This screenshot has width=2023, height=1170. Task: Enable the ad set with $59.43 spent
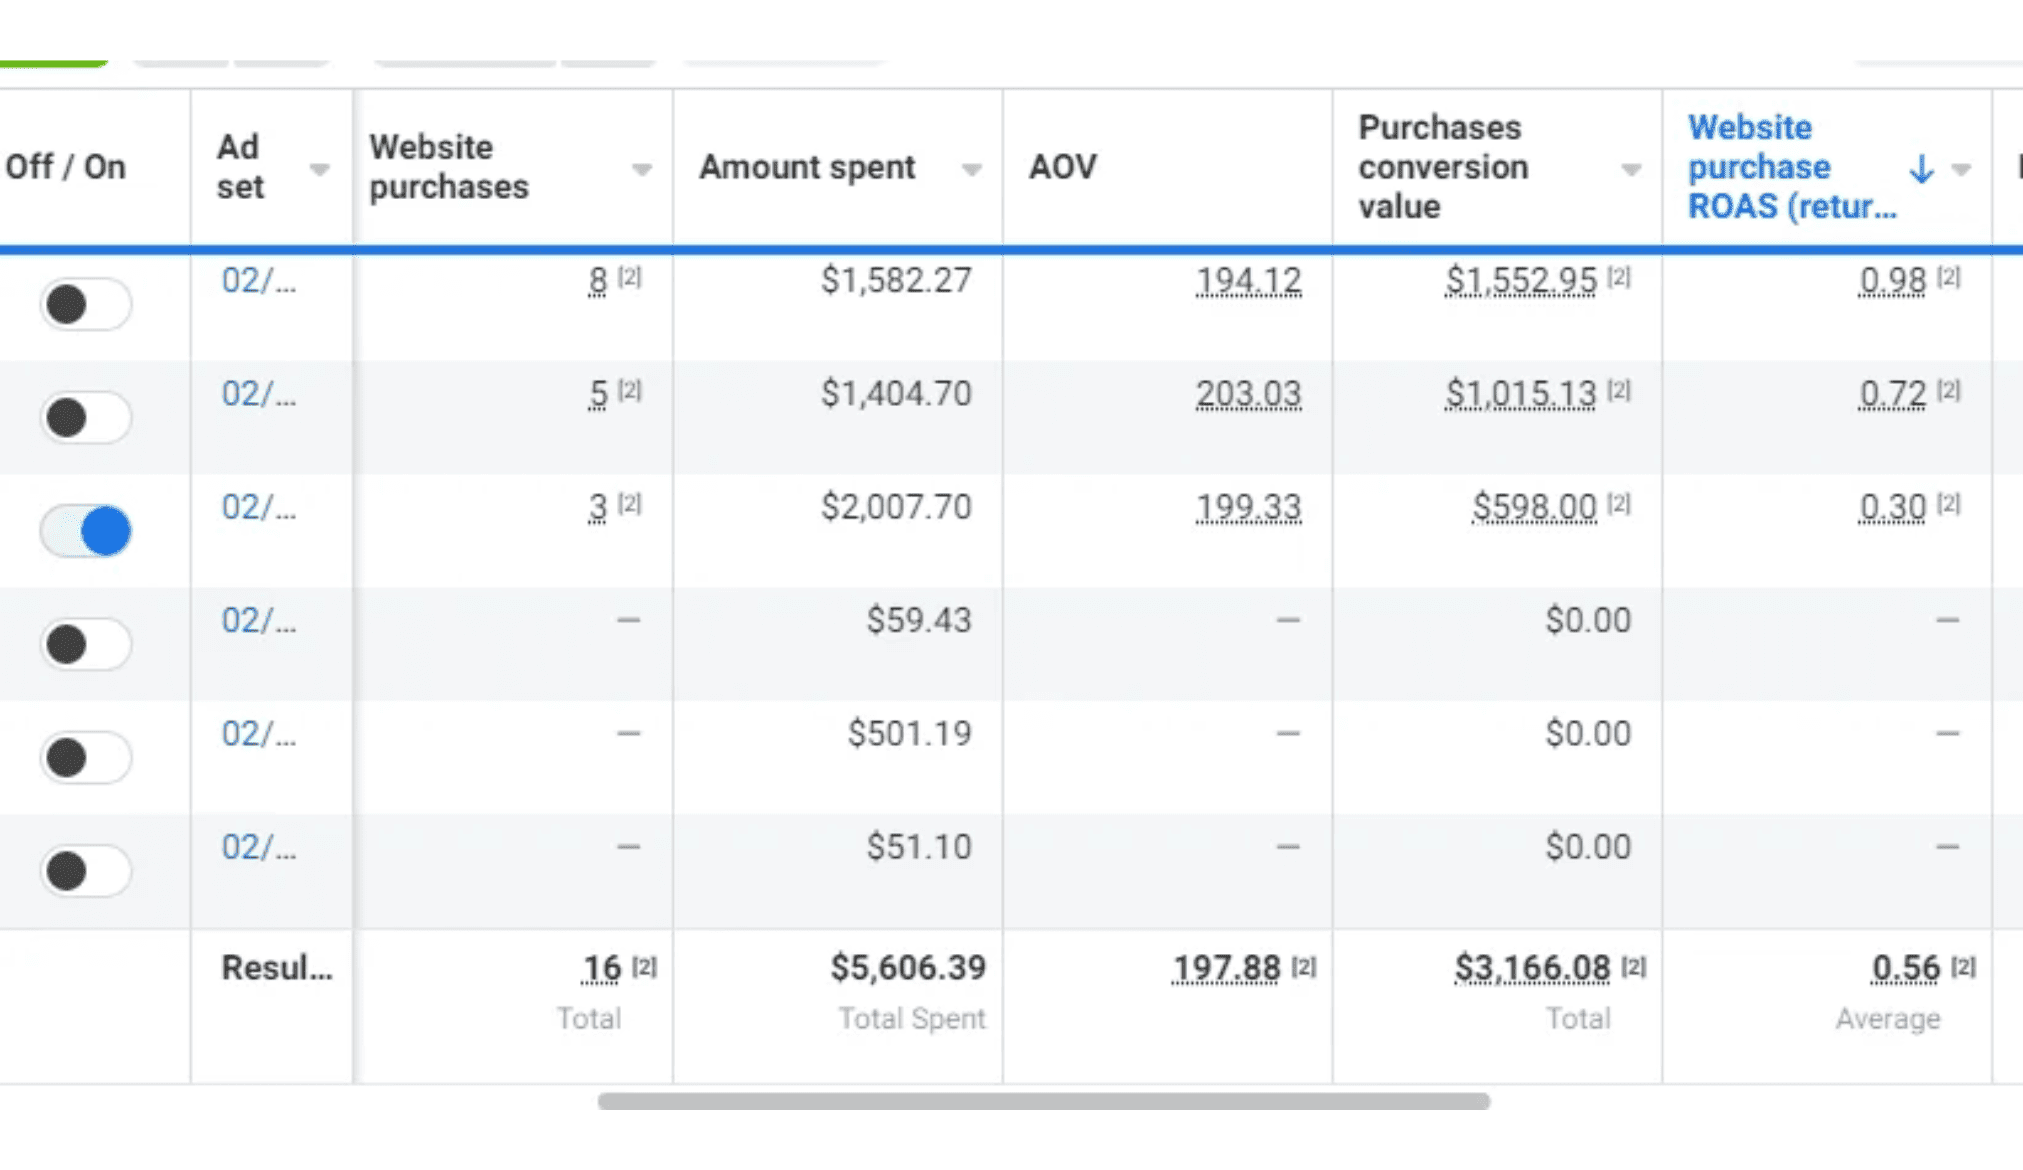pos(85,644)
